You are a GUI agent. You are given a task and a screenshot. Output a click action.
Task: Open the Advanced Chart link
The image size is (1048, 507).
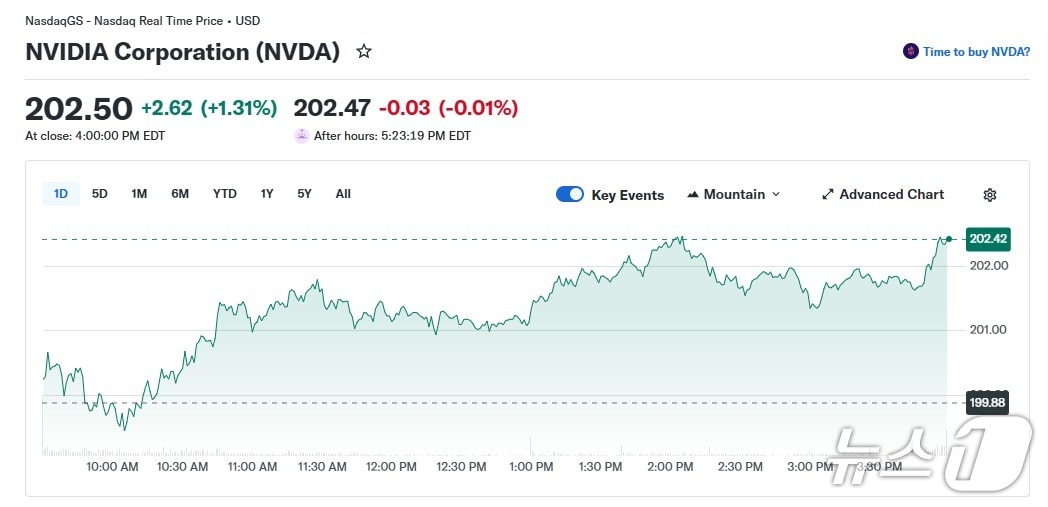[891, 195]
